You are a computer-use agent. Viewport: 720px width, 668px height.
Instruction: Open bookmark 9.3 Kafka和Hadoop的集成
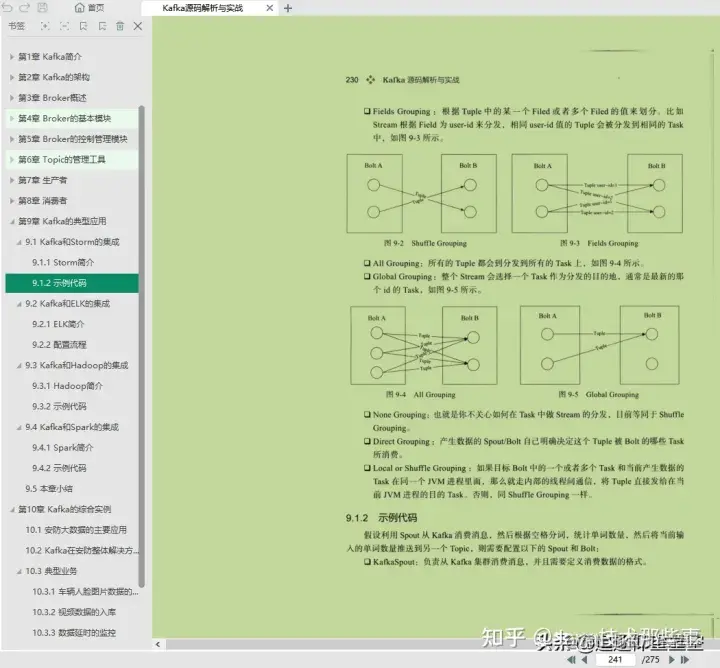[77, 365]
